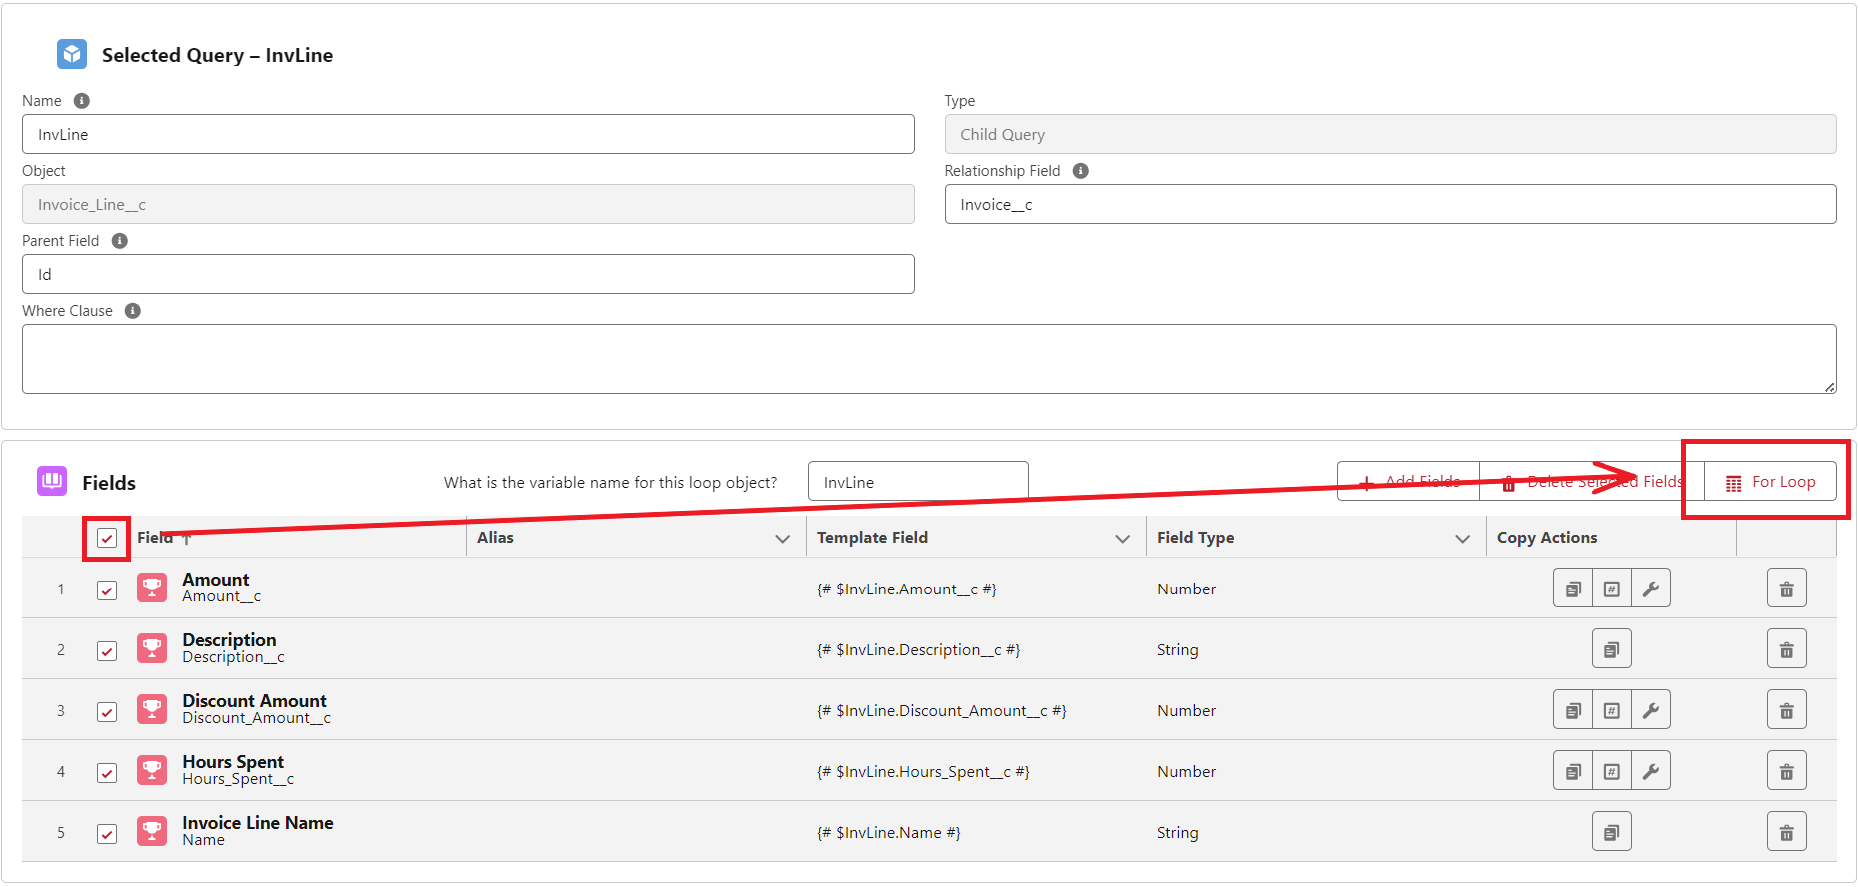
Task: Open wrench settings for Discount Amount
Action: [1650, 710]
